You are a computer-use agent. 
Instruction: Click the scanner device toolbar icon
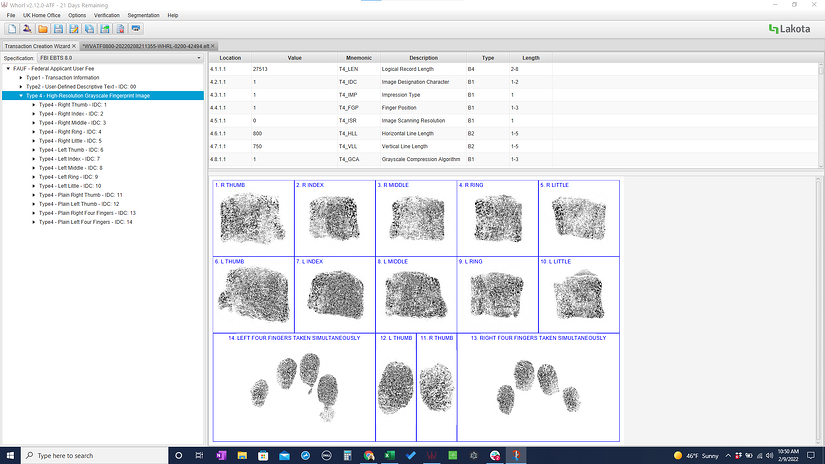click(x=136, y=29)
